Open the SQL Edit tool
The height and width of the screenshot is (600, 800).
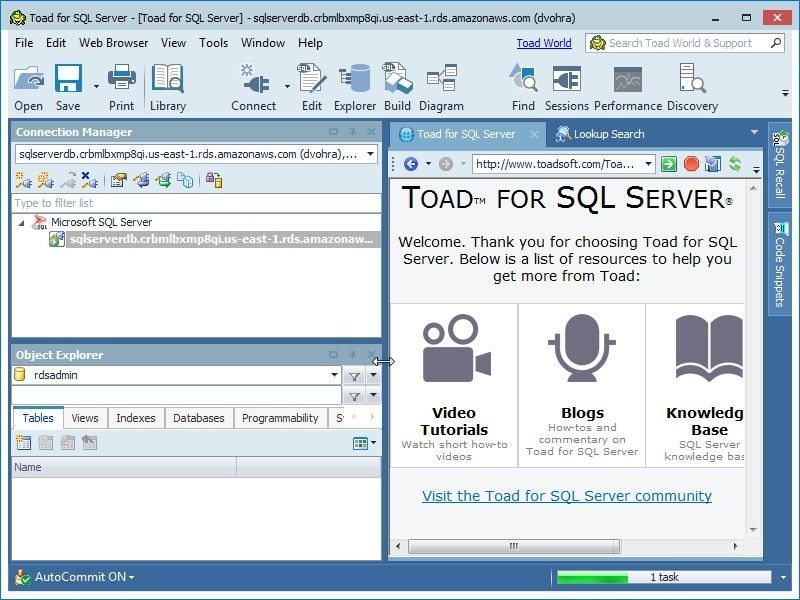(312, 87)
